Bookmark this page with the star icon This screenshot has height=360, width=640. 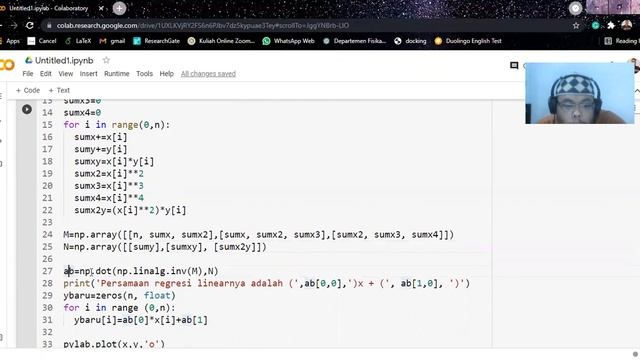pos(576,25)
